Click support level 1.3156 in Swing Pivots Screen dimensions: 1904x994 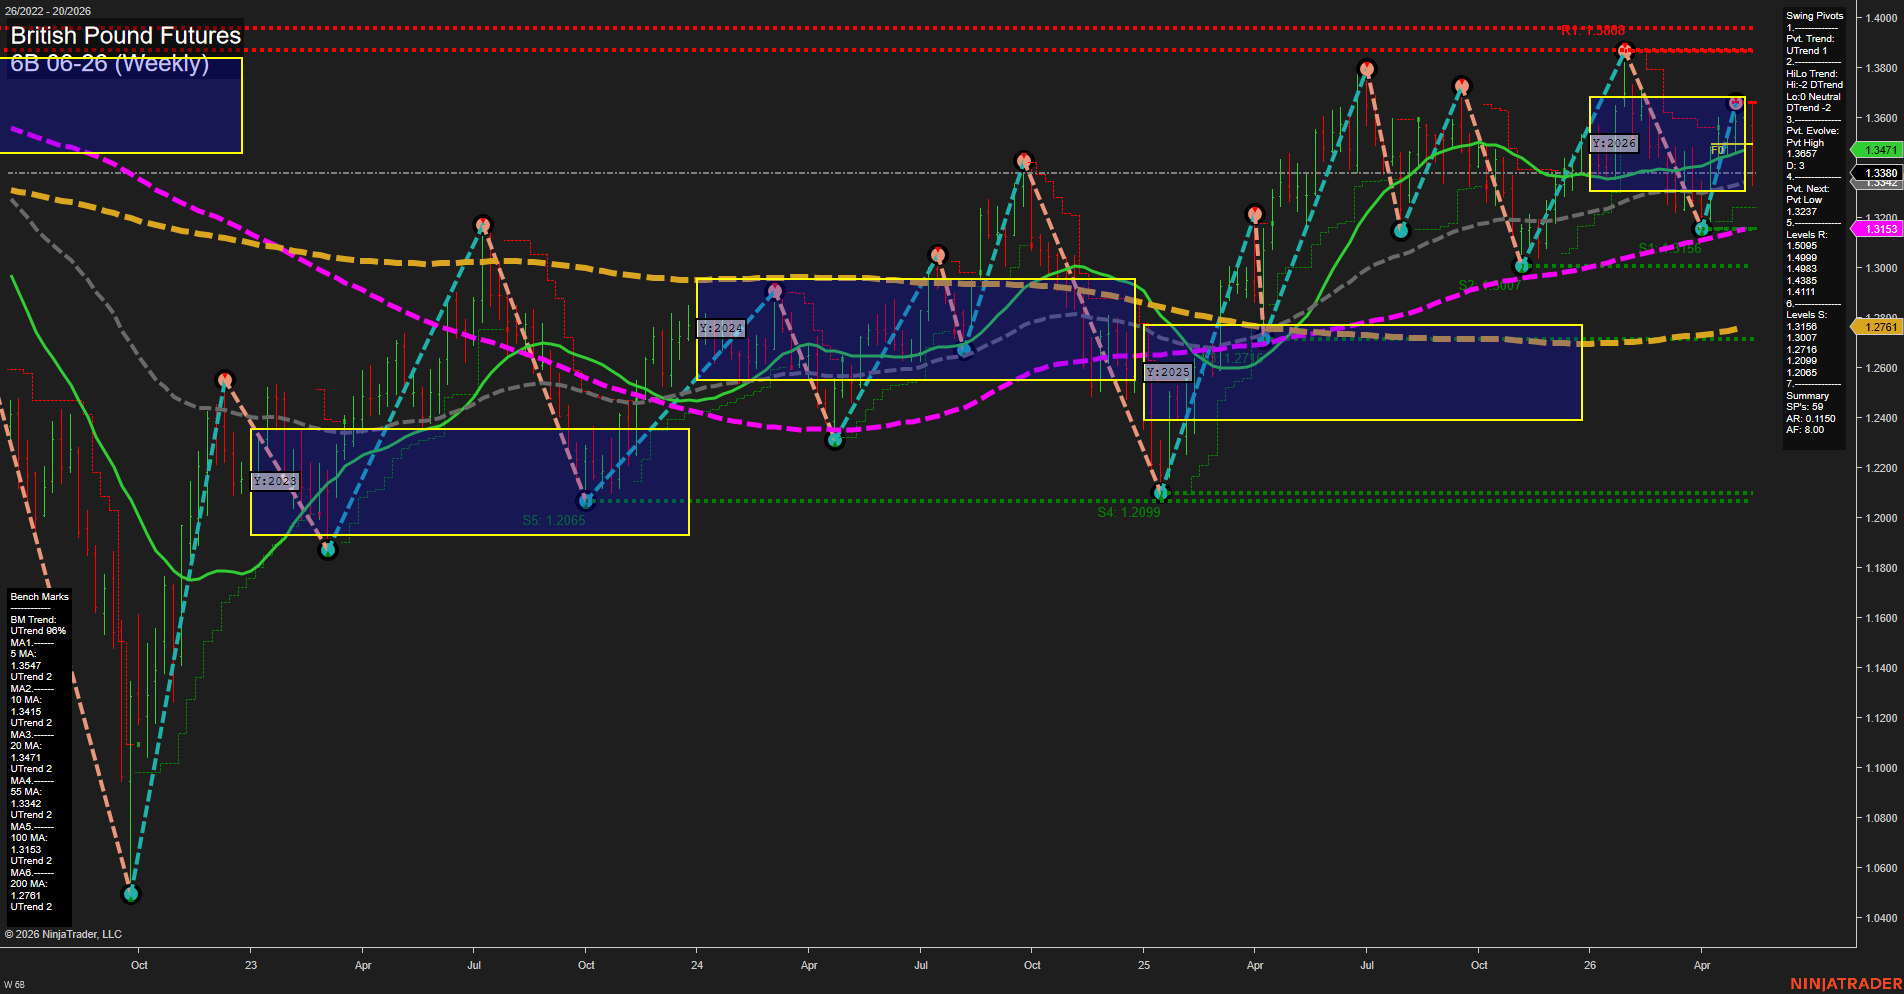coord(1801,327)
